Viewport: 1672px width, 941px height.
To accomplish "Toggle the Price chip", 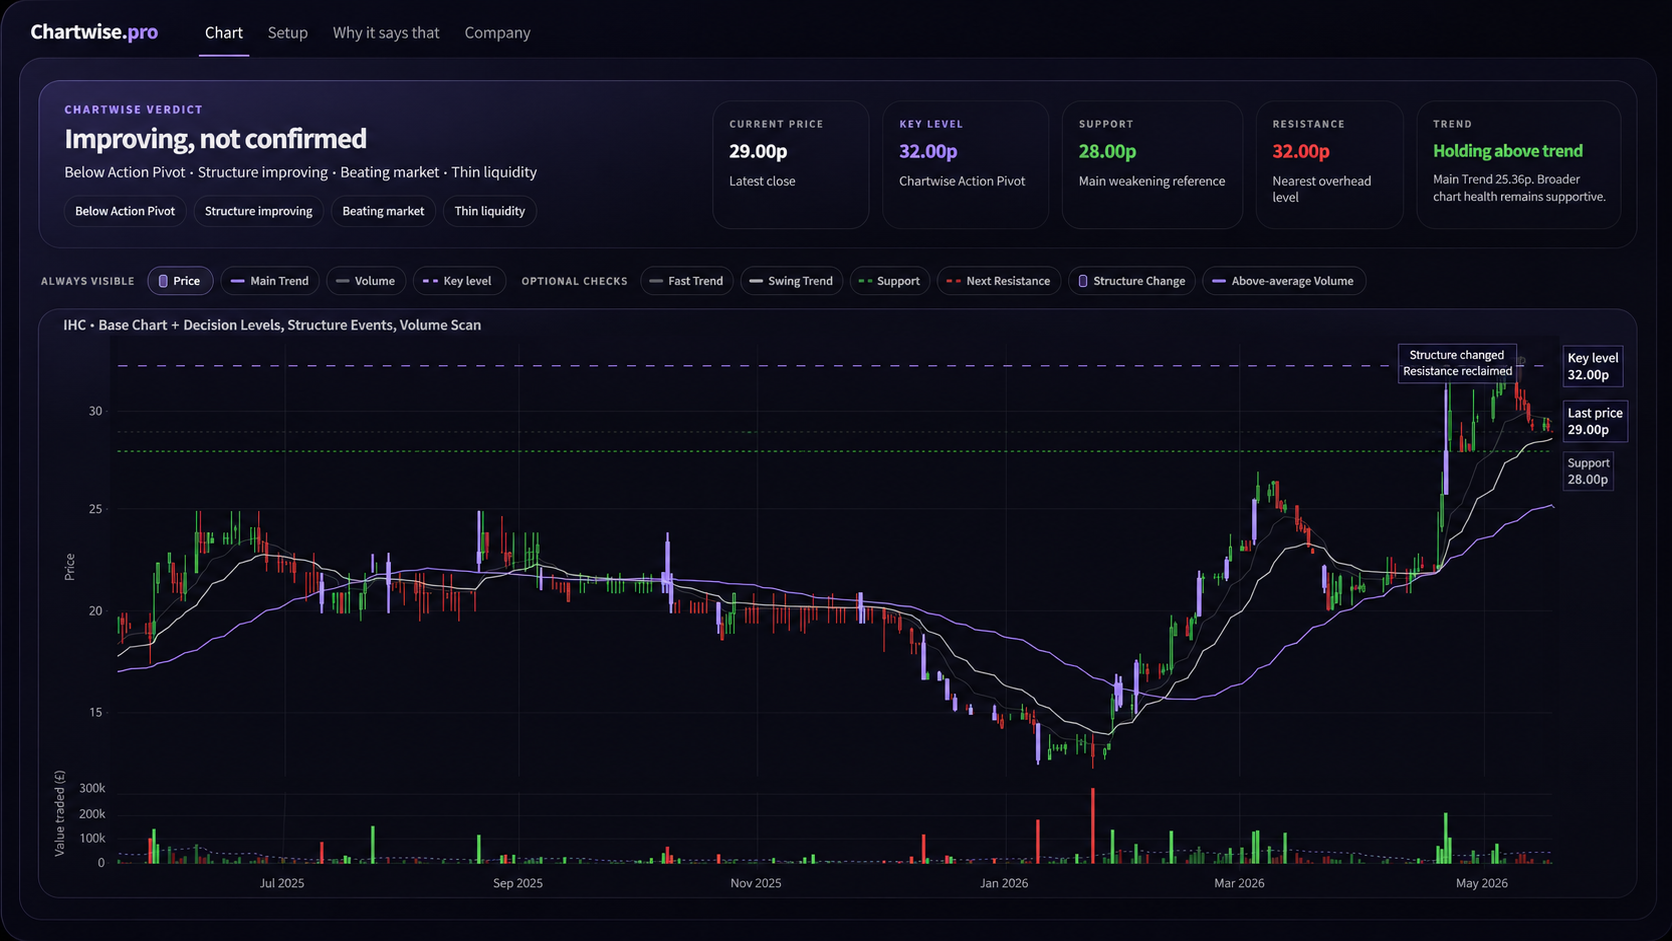I will tap(180, 281).
